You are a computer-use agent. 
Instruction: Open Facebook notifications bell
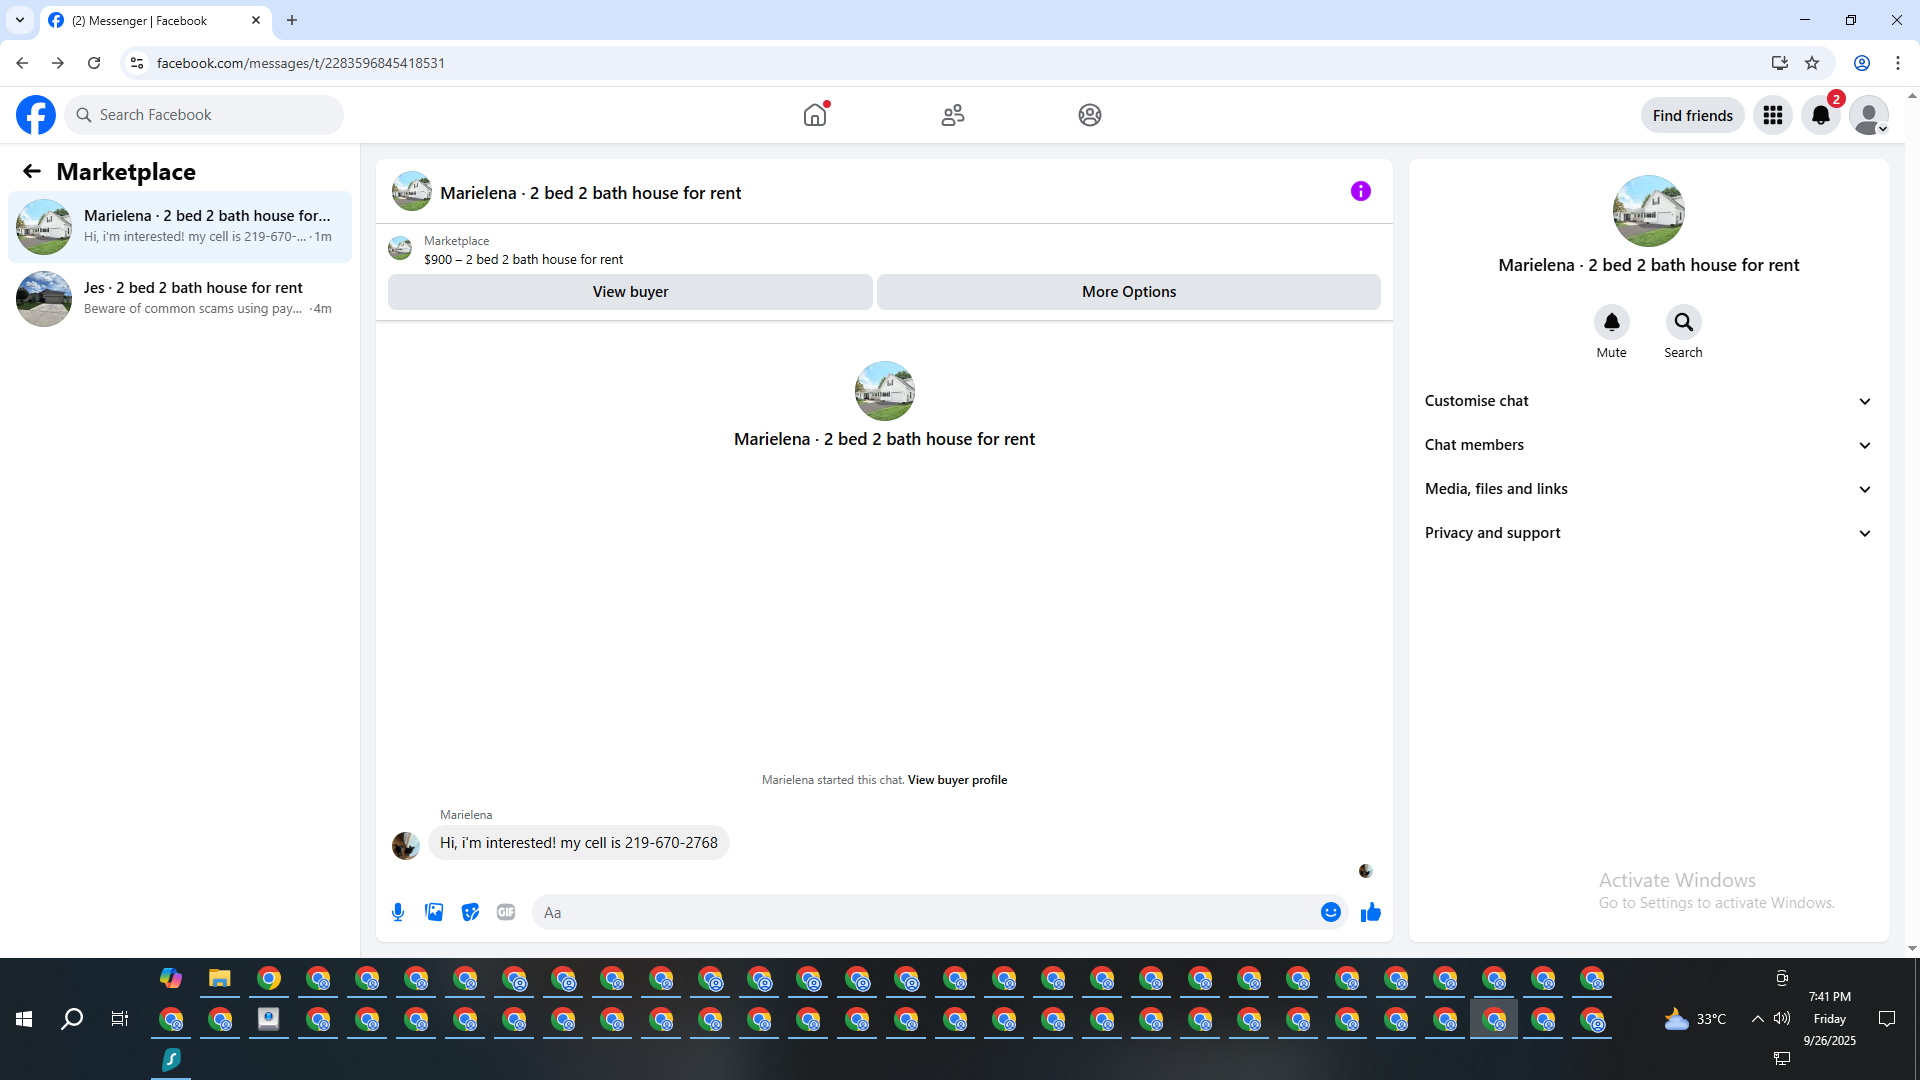[x=1820, y=115]
